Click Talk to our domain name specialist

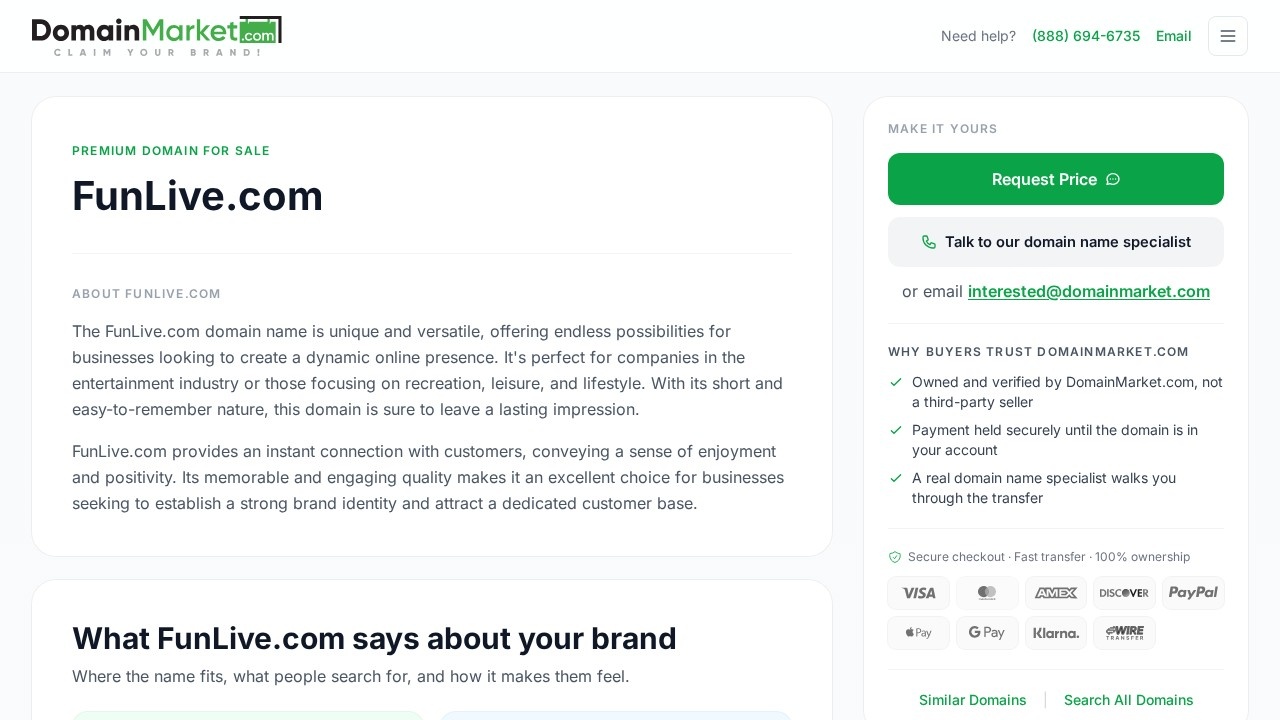click(1056, 242)
